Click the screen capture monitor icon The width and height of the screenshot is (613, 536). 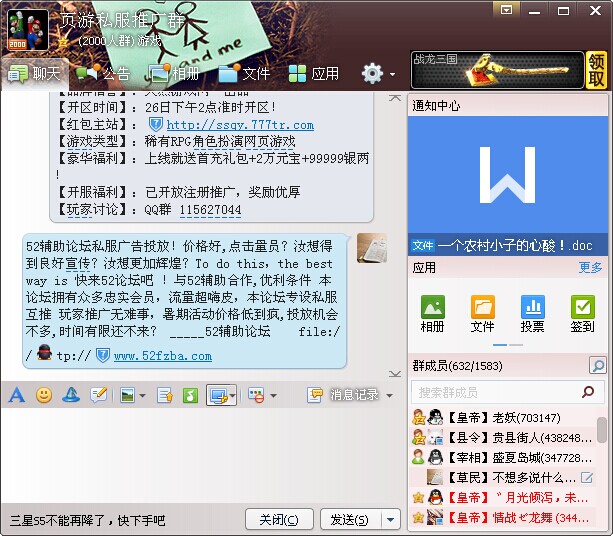click(218, 395)
